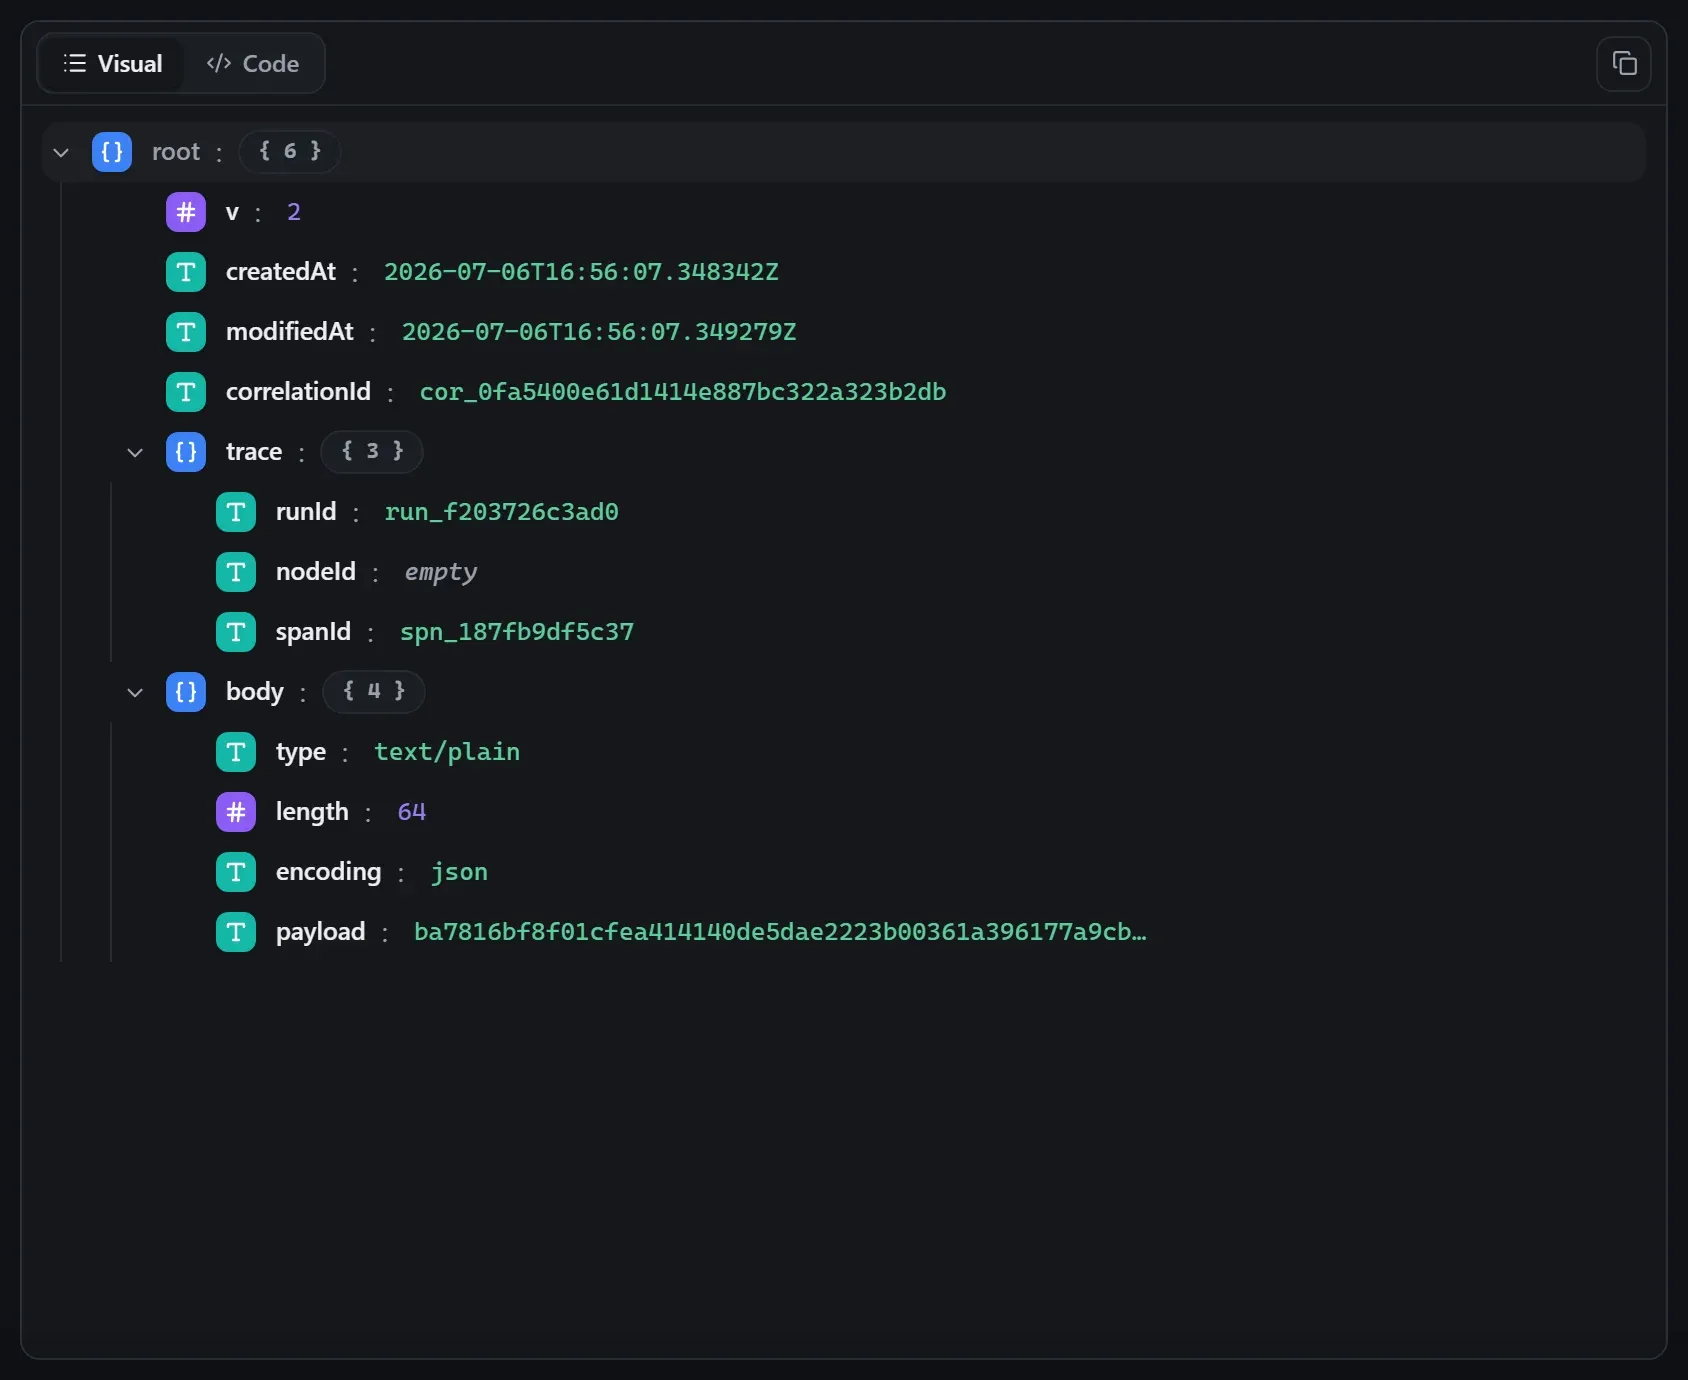Click the text icon beside nodeId

236,572
